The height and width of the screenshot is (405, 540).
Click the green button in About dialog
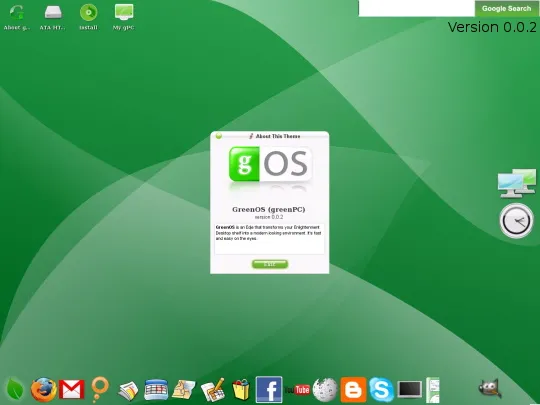pos(270,264)
